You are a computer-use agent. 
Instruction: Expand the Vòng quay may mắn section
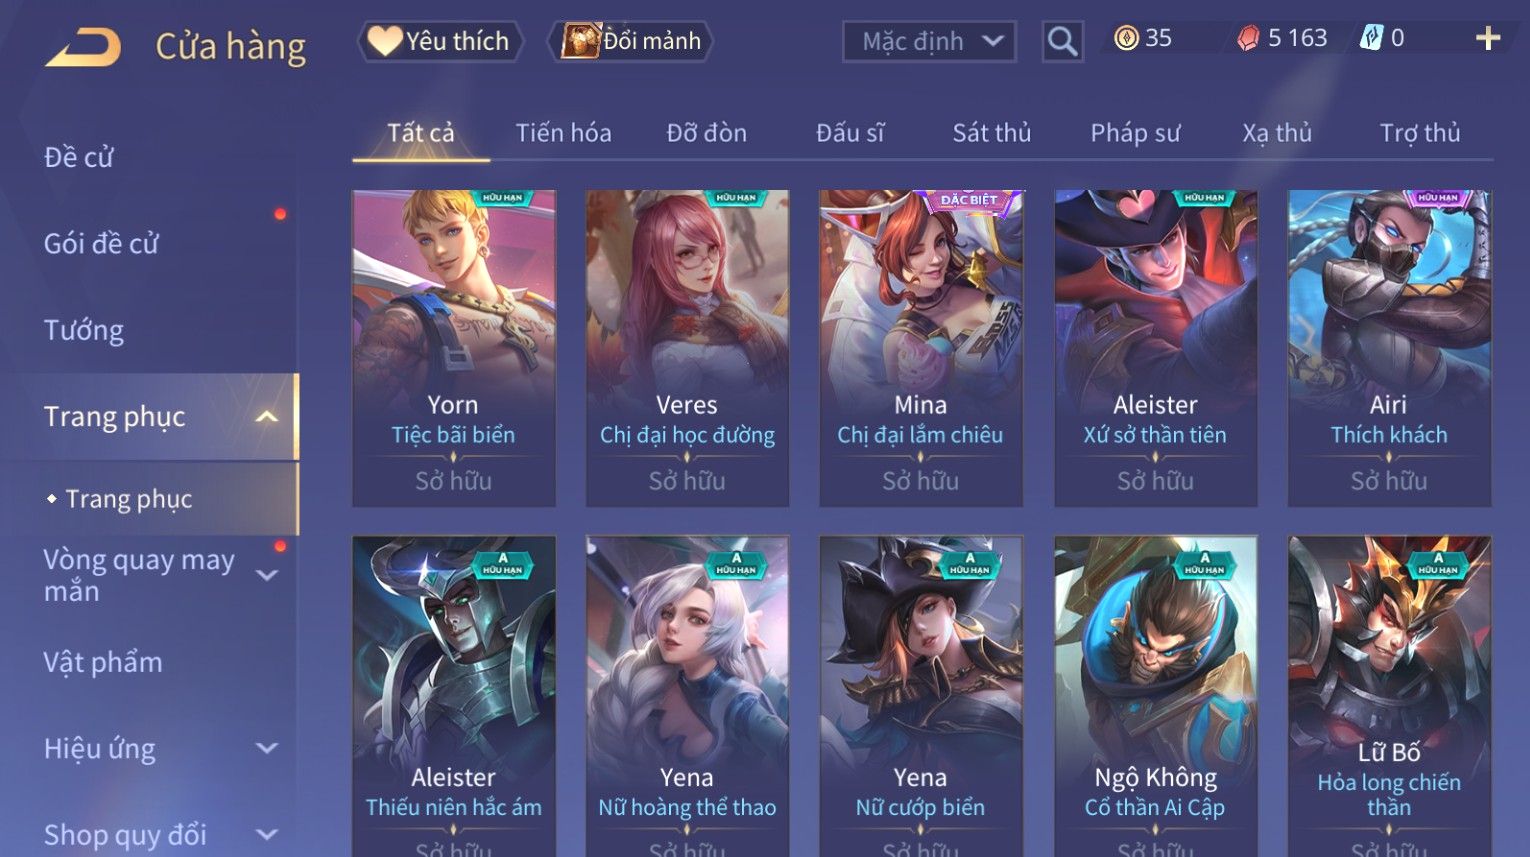(x=267, y=575)
